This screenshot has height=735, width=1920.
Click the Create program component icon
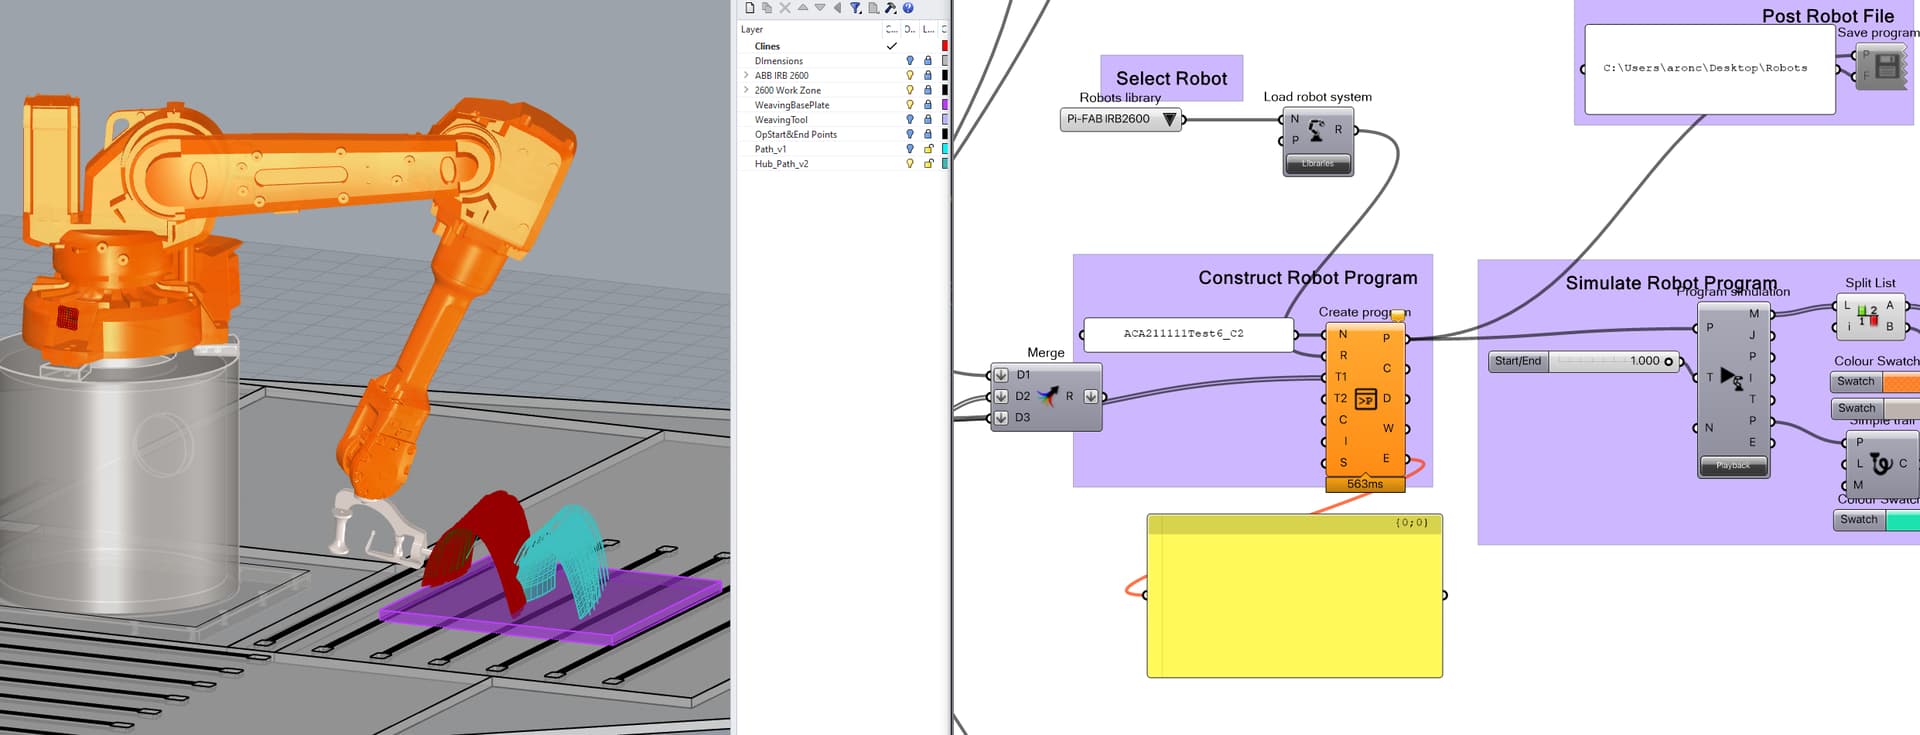pos(1365,400)
